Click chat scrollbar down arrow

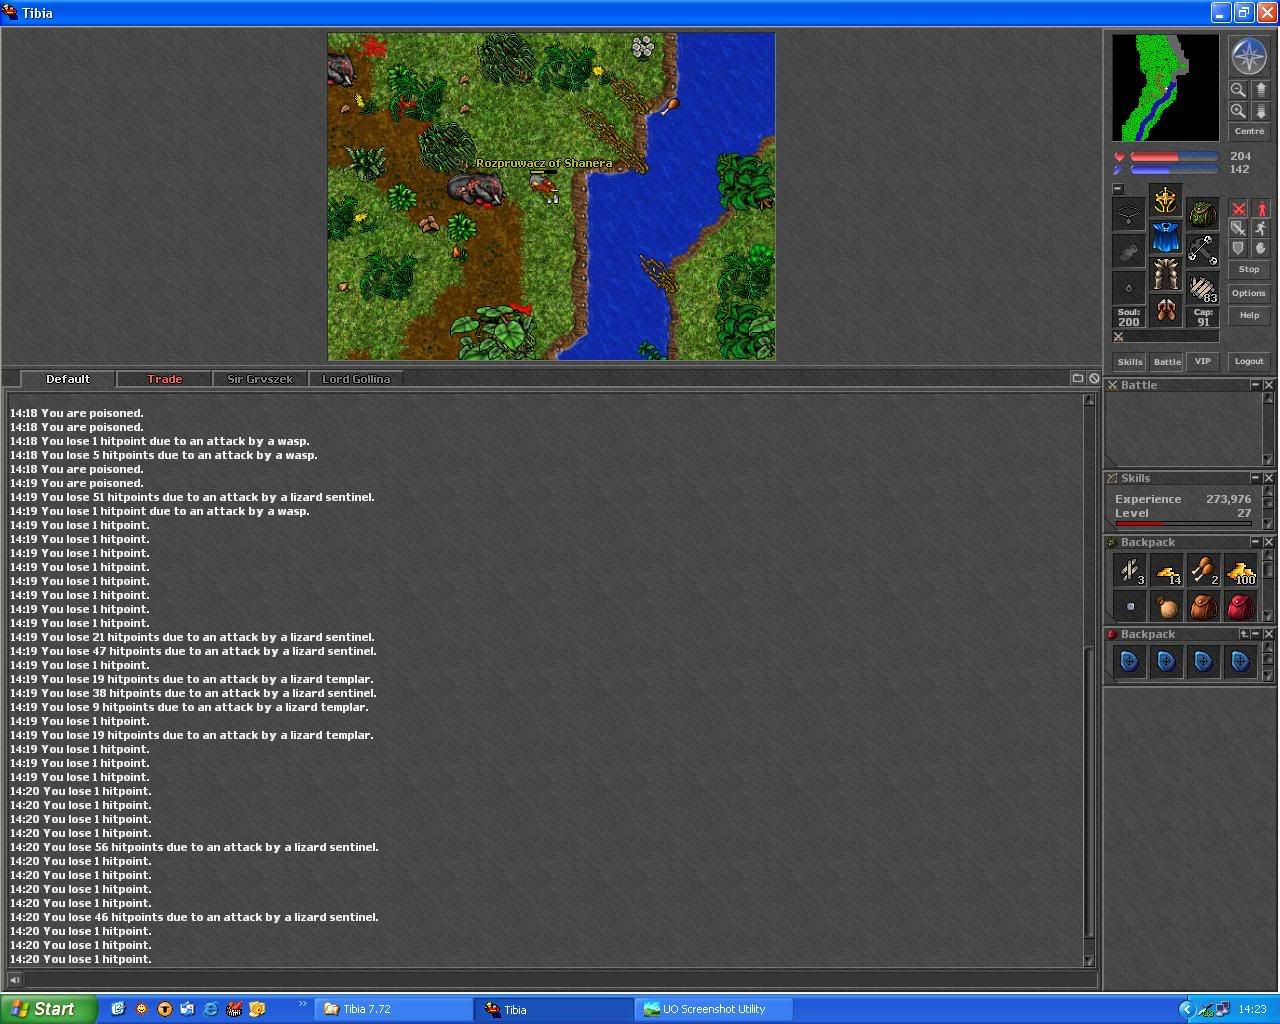coord(1089,961)
